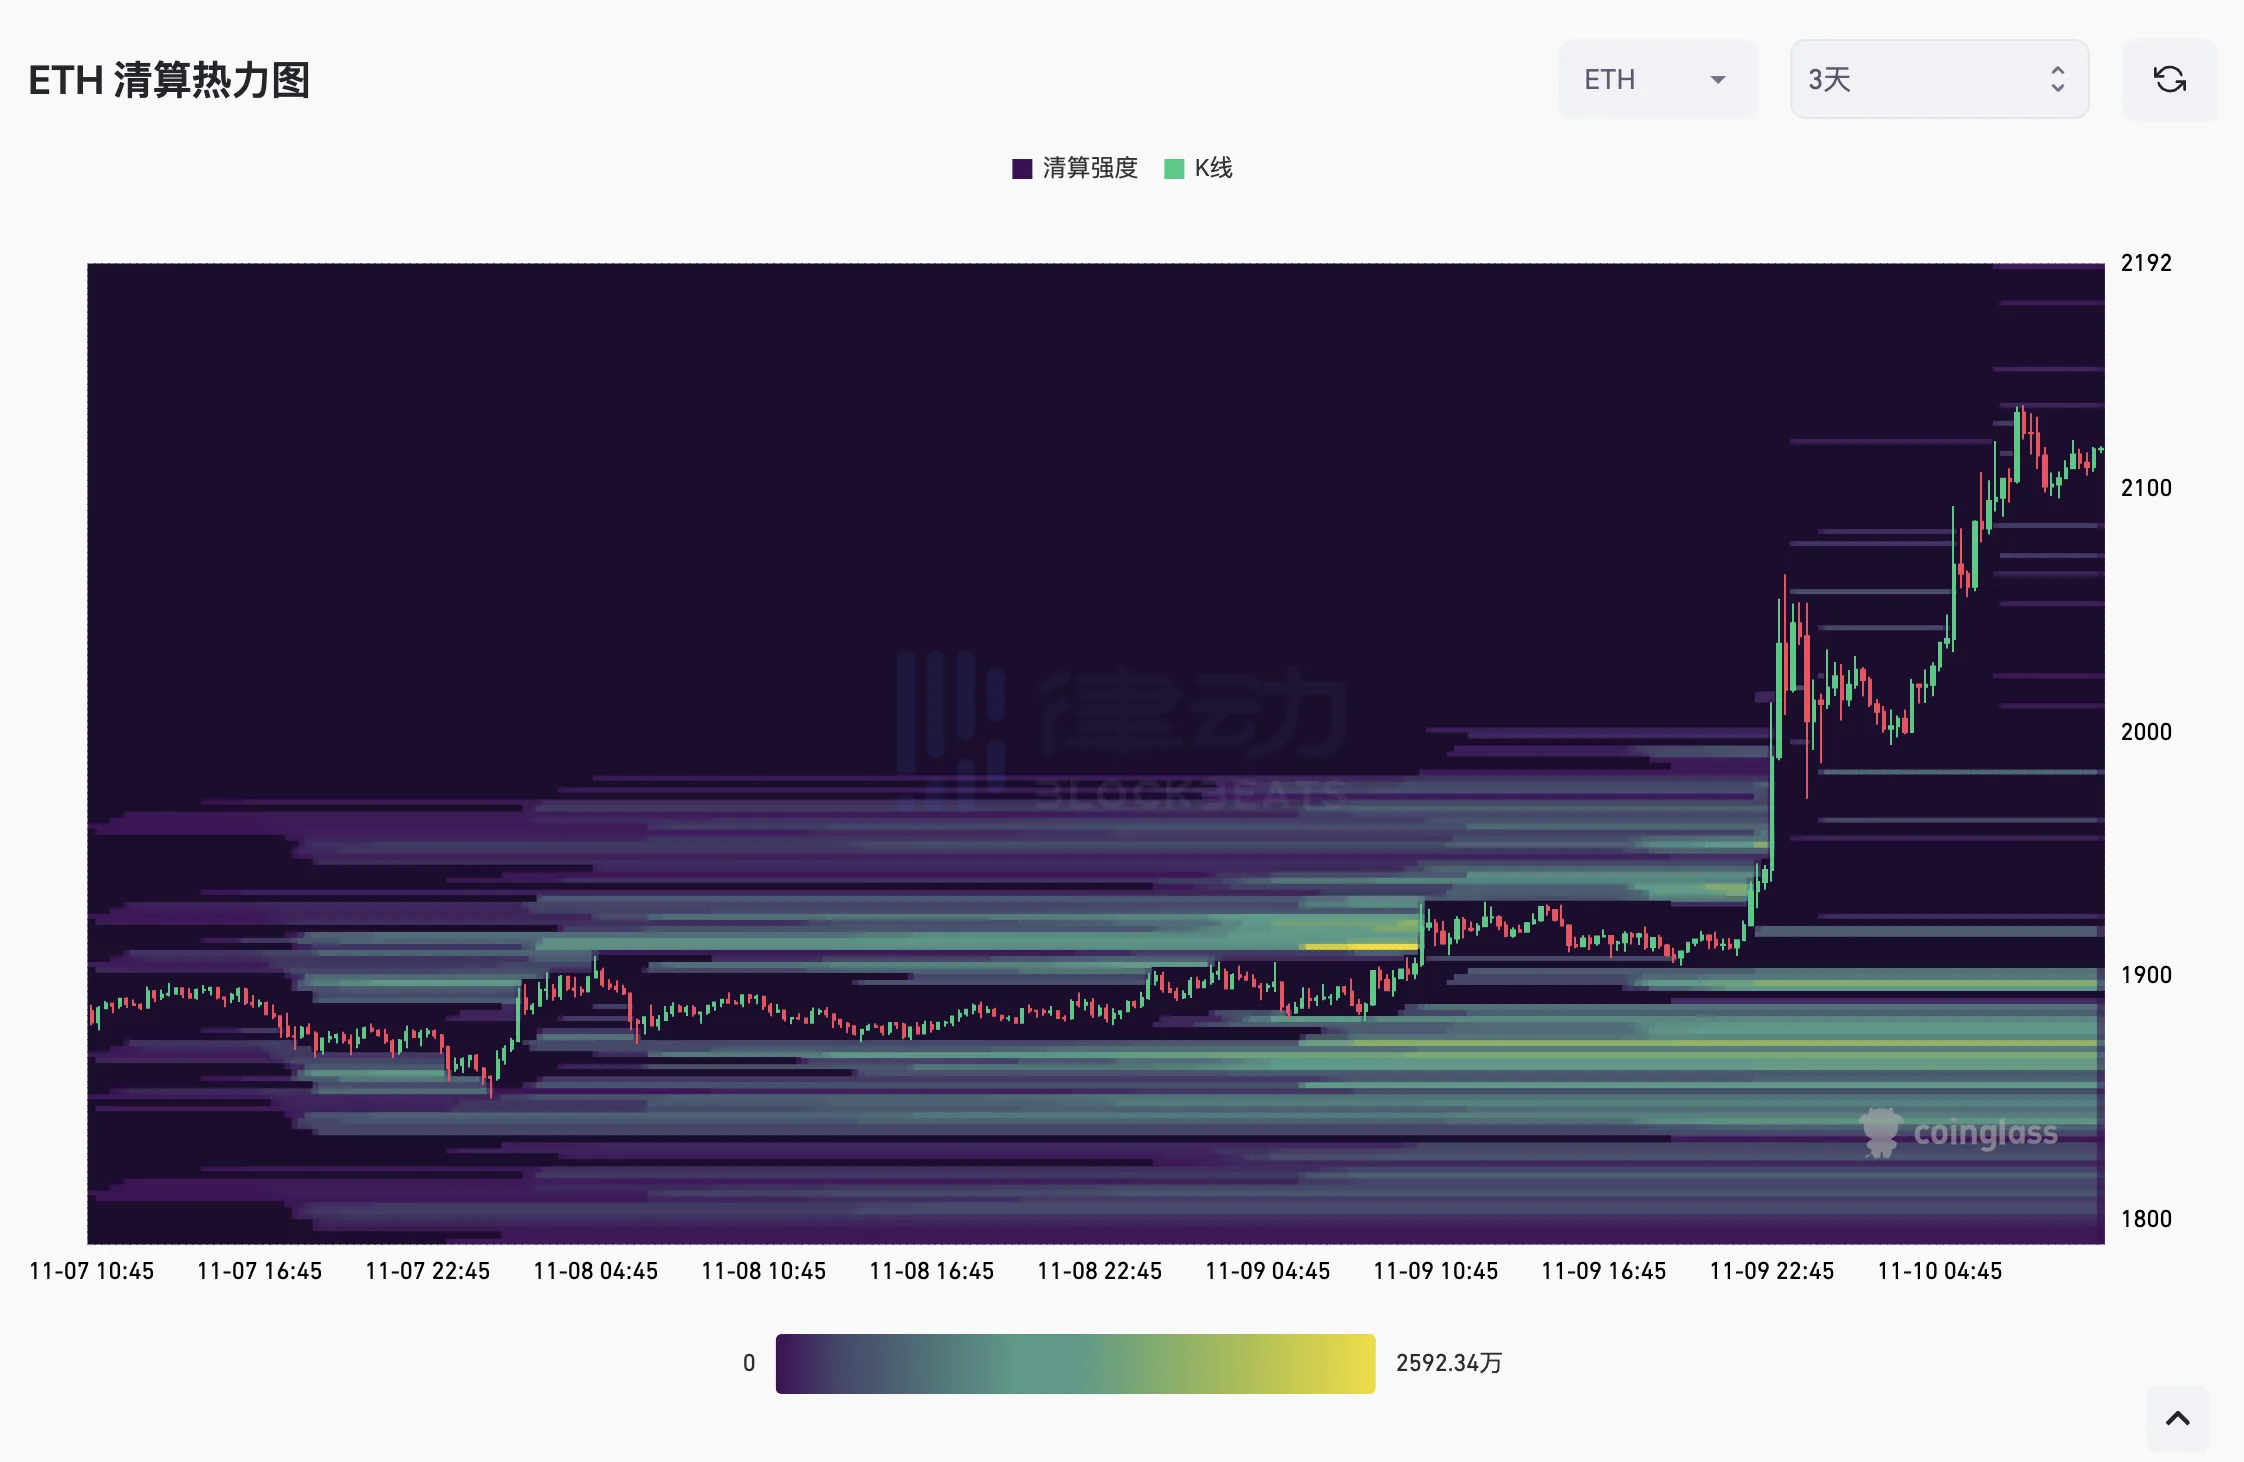
Task: Click the liquidation color gradient bar
Action: 1075,1363
